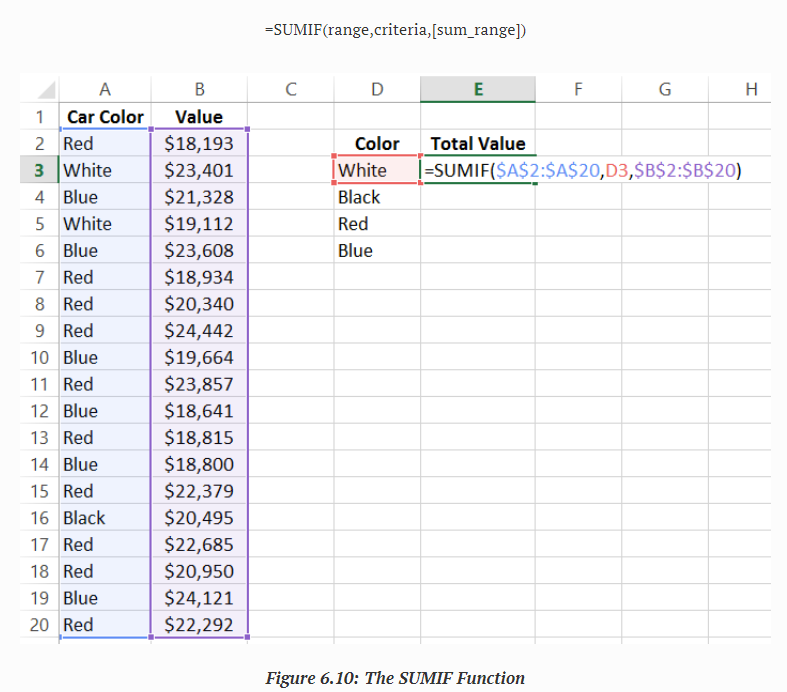Click the Car Color header cell
Screen dimensions: 787x692
click(105, 117)
